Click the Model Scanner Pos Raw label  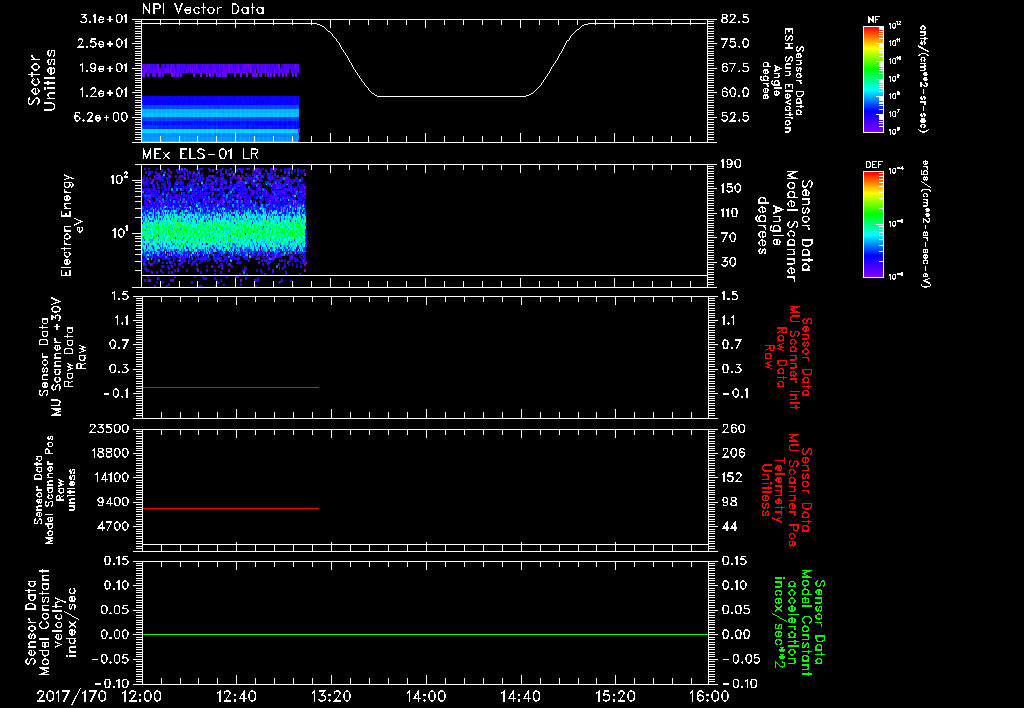click(x=55, y=490)
